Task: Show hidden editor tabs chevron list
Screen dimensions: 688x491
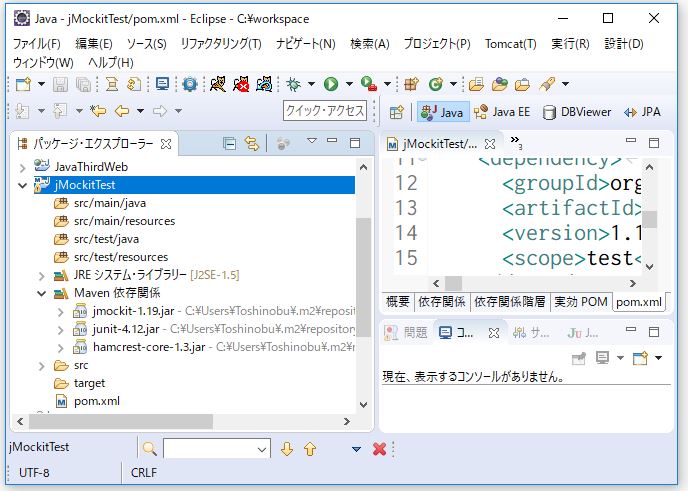Action: point(516,142)
